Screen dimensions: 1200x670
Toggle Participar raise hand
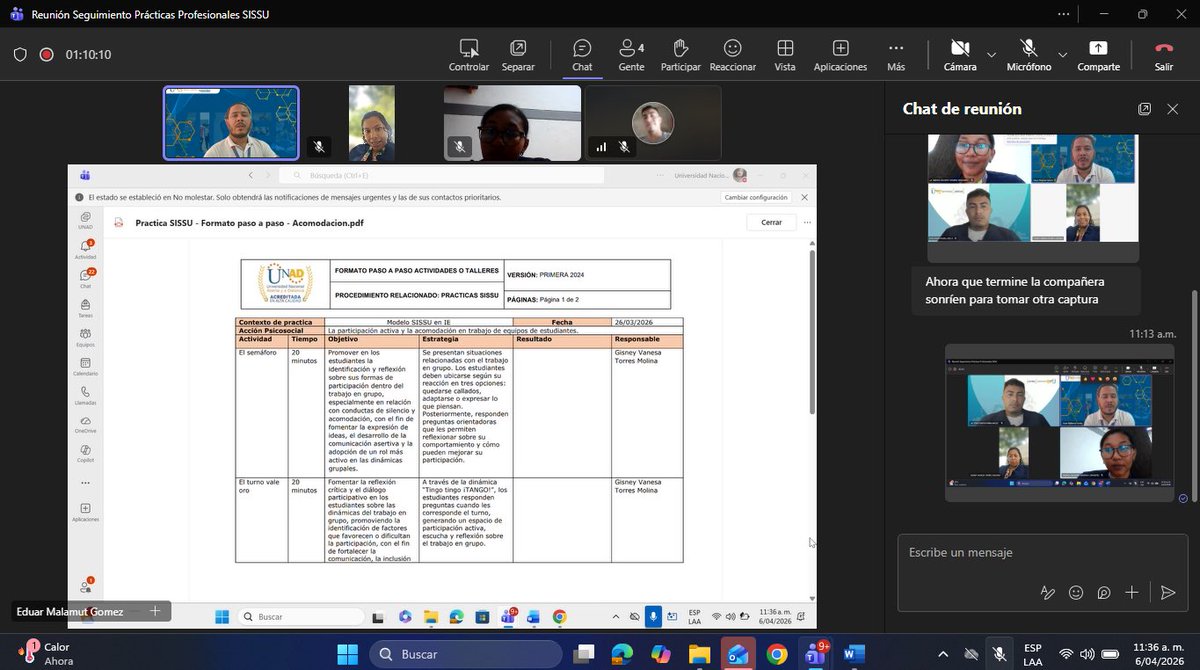[x=680, y=54]
